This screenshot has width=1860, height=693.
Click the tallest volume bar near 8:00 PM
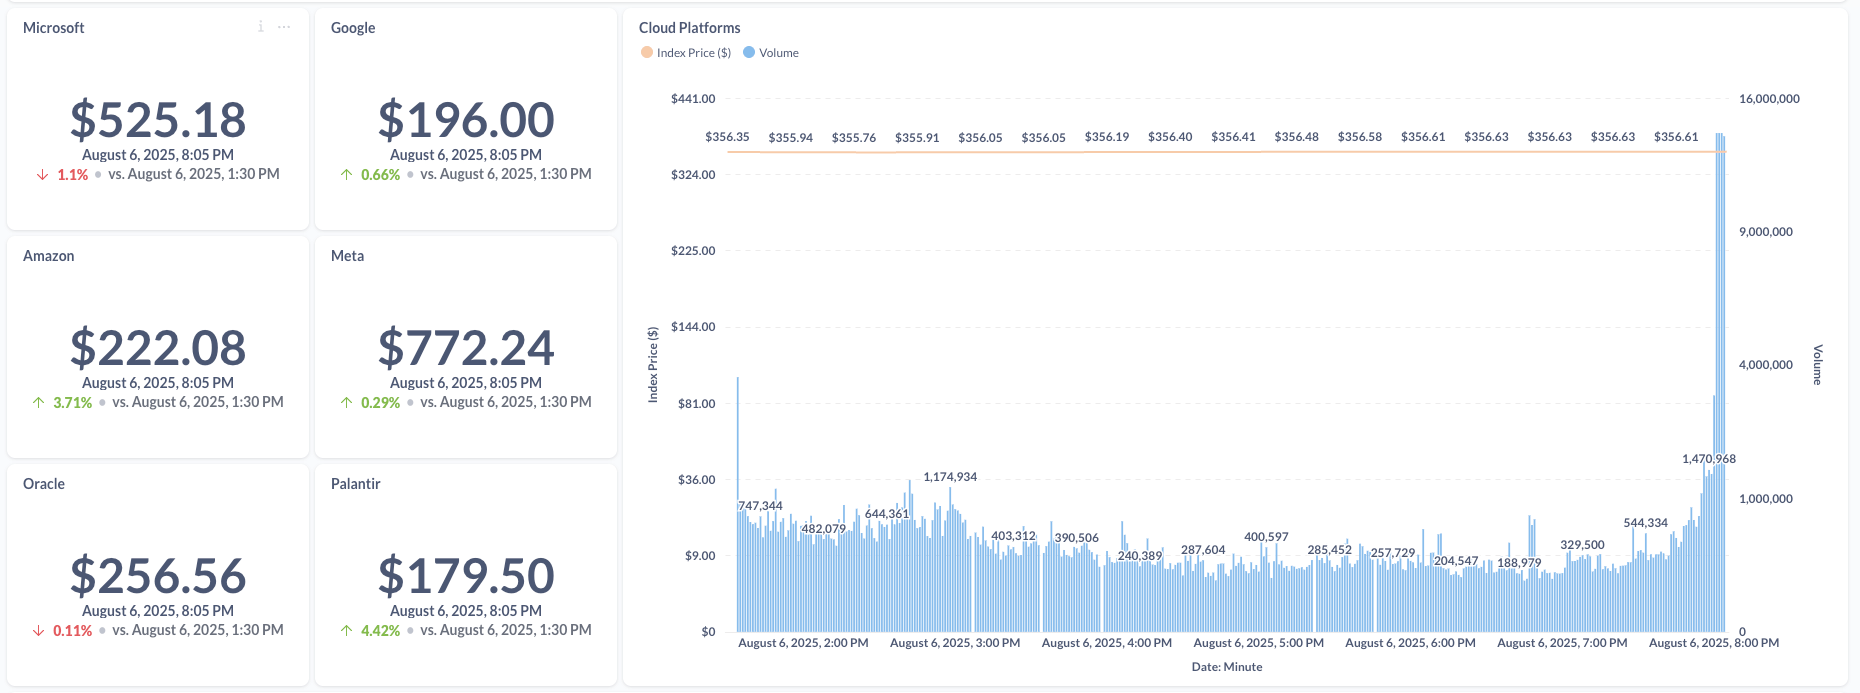pyautogui.click(x=1719, y=382)
